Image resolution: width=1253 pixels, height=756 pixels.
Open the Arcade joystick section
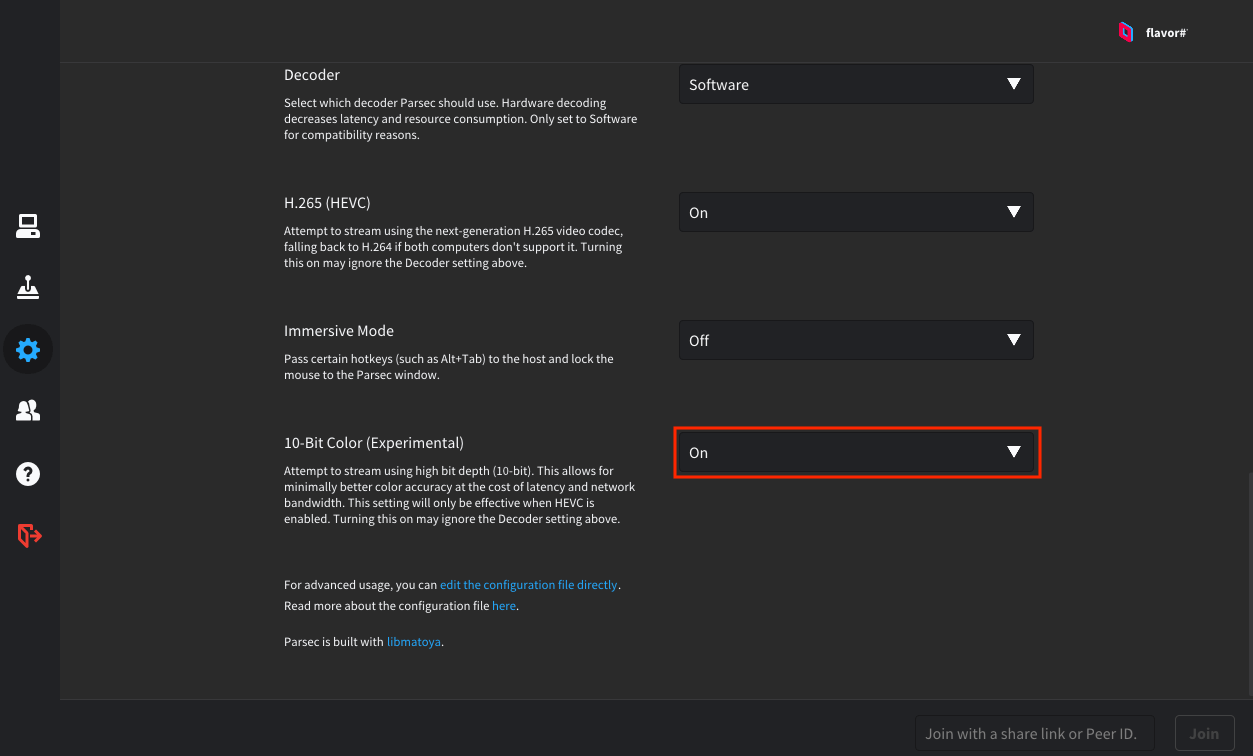[28, 288]
